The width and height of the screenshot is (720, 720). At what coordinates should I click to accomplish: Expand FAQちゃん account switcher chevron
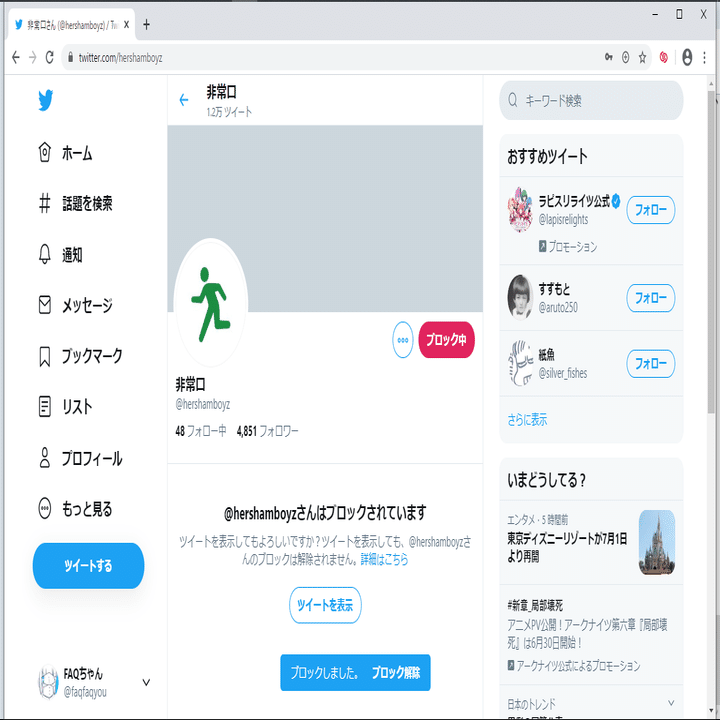click(146, 682)
